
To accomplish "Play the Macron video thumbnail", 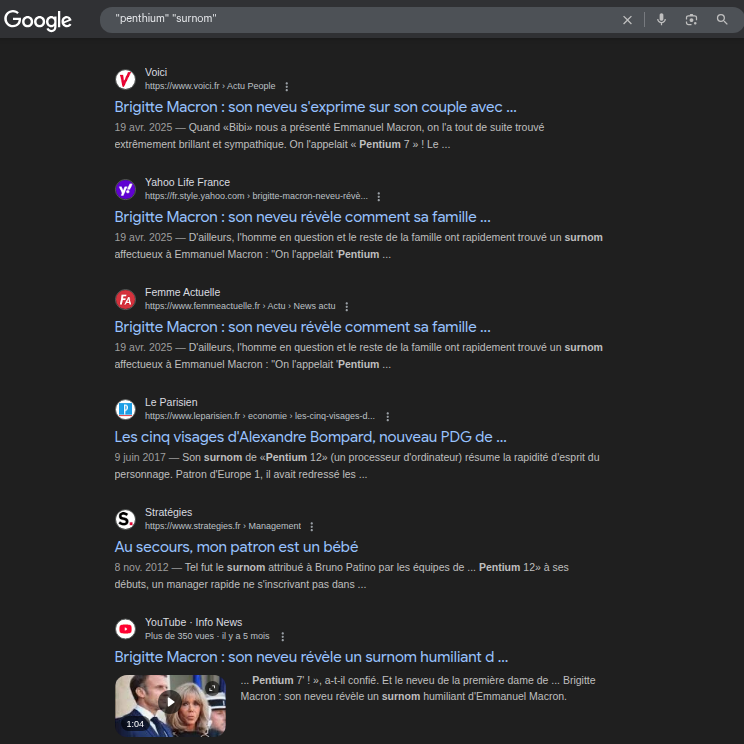I will pos(170,702).
